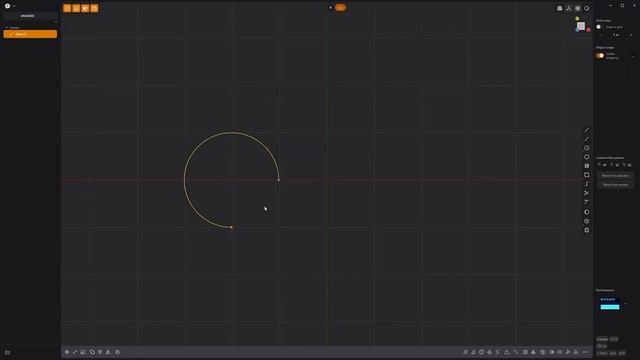Toggle the Enable snapping switch

[600, 56]
